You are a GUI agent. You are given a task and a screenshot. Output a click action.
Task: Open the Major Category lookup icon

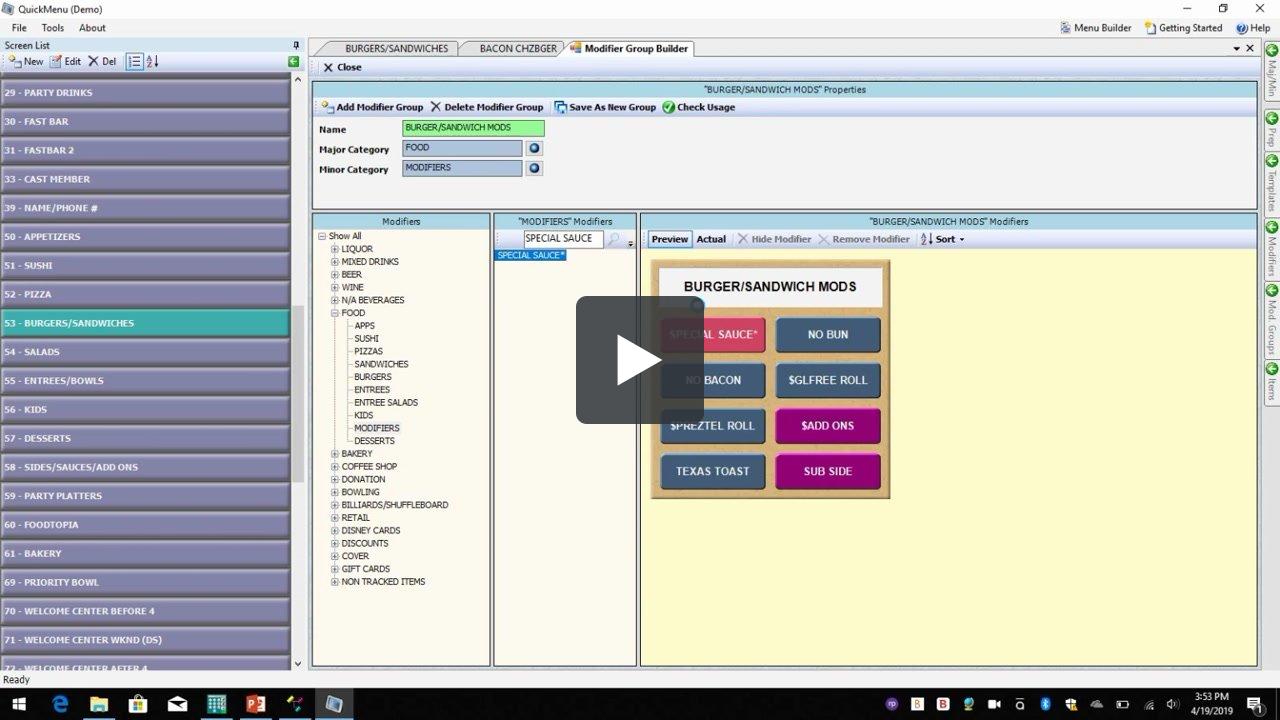[533, 147]
